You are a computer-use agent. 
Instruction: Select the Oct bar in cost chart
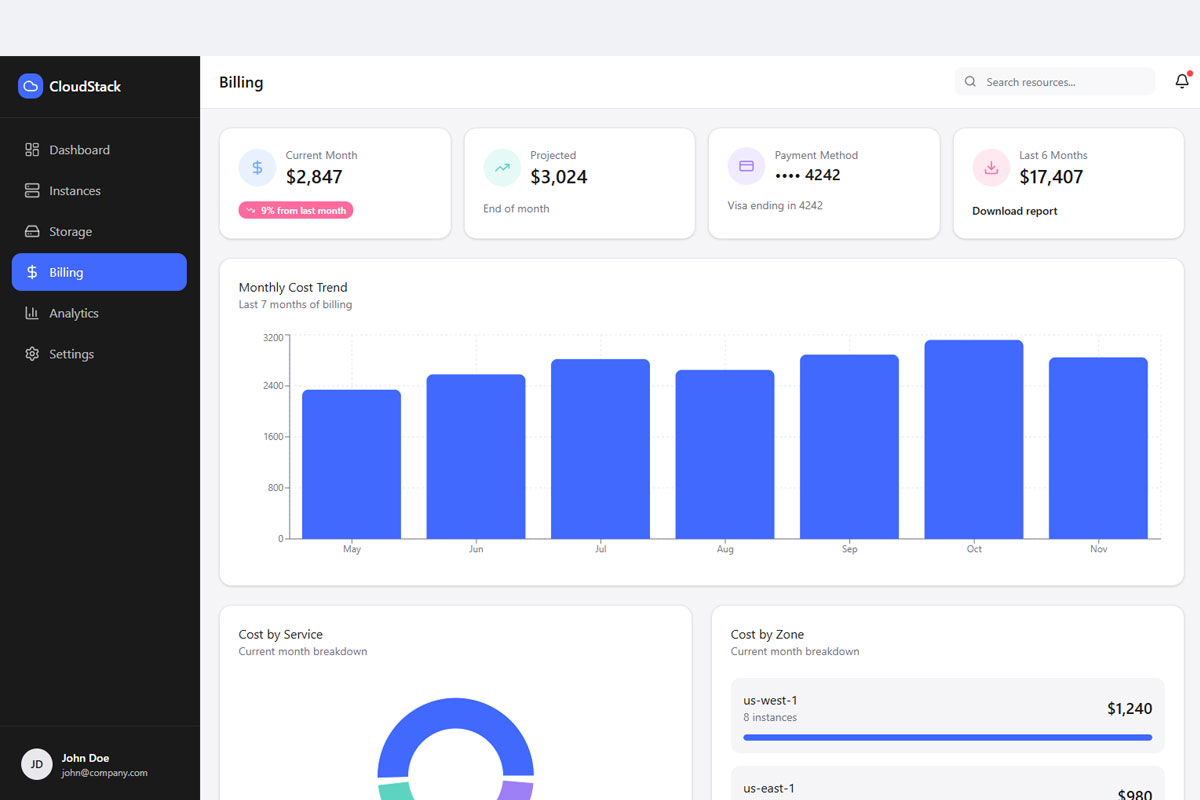tap(973, 440)
